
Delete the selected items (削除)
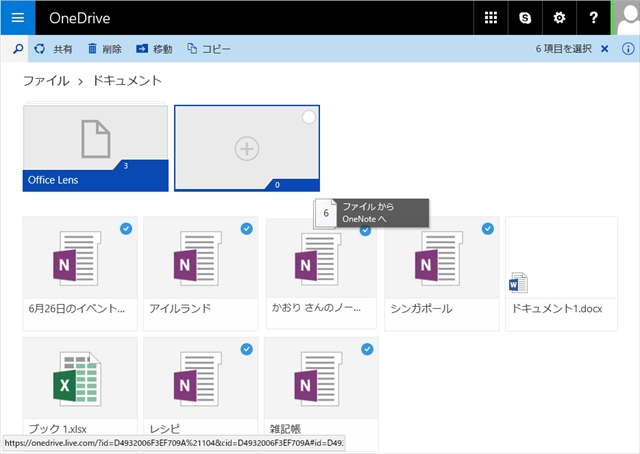pos(105,49)
